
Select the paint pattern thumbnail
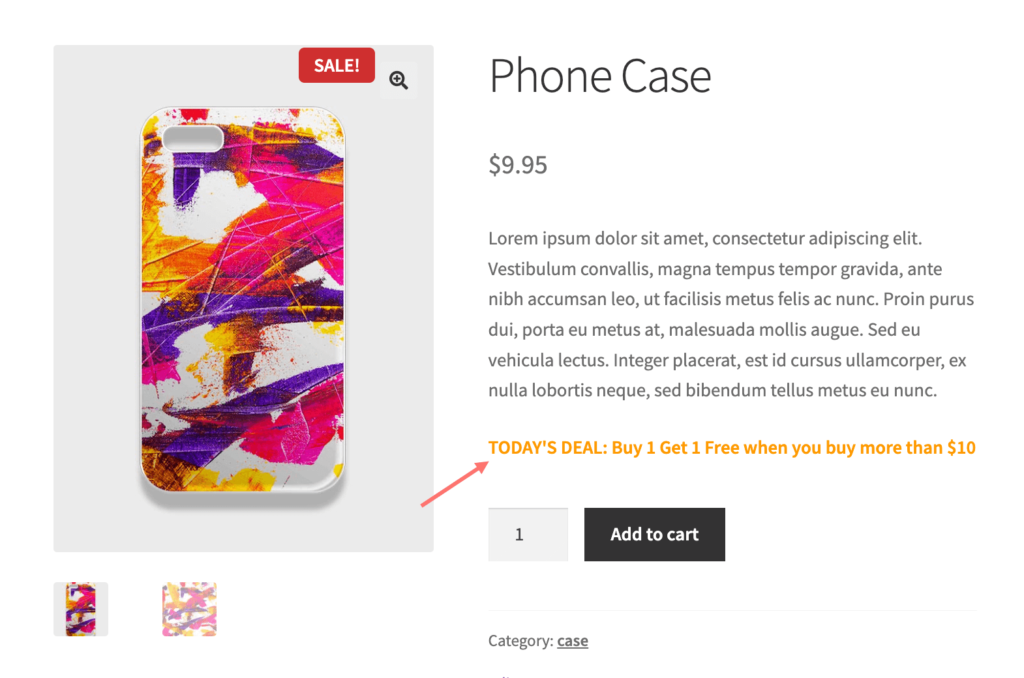pyautogui.click(x=189, y=609)
